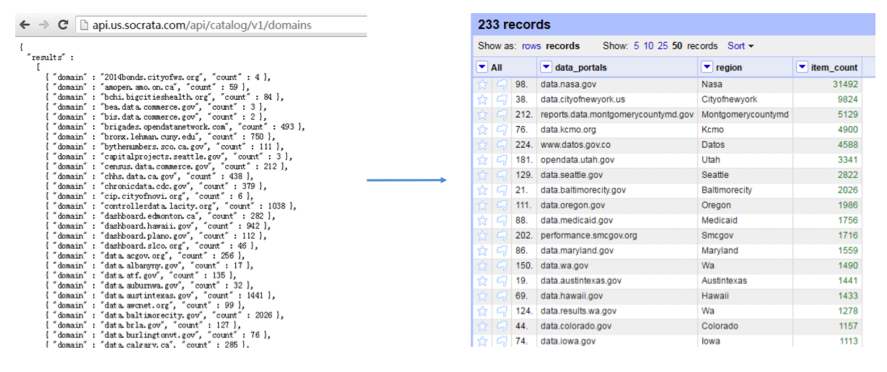
Task: Flag the data.nasa.gov row
Action: click(x=501, y=84)
